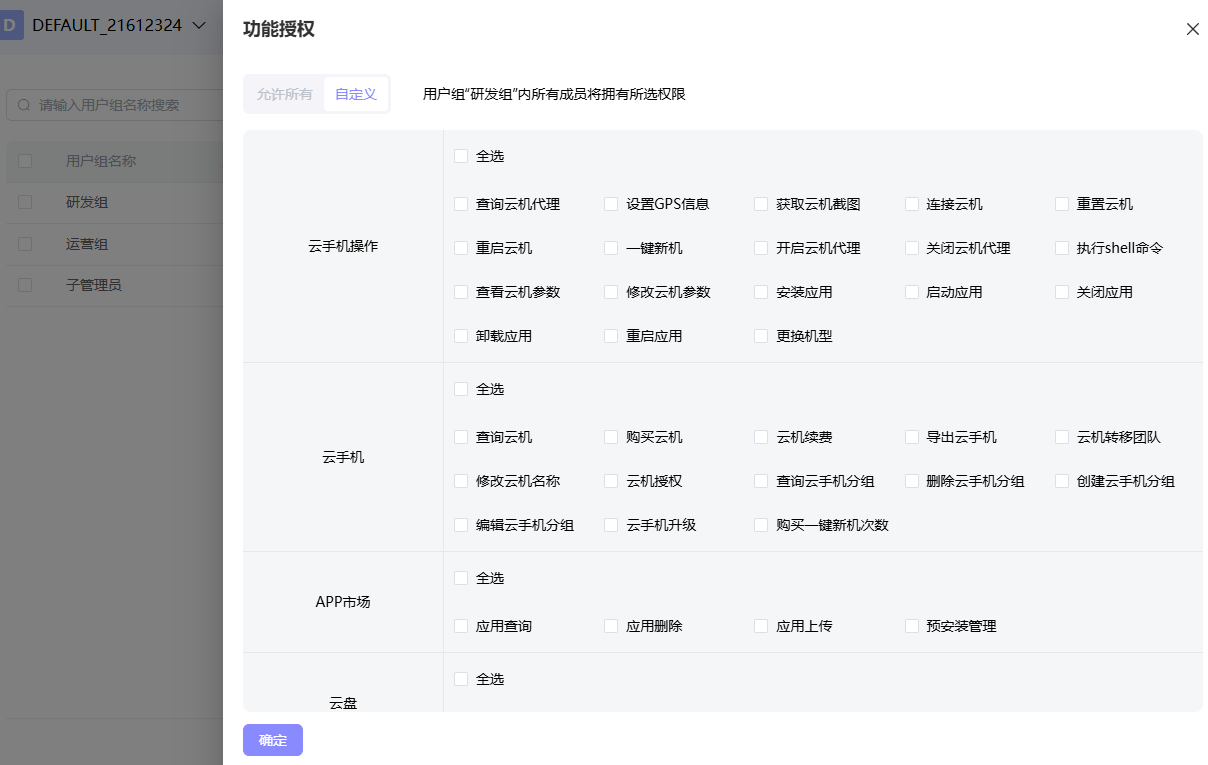This screenshot has height=765, width=1208.
Task: Click the 确定 confirm button
Action: point(272,740)
